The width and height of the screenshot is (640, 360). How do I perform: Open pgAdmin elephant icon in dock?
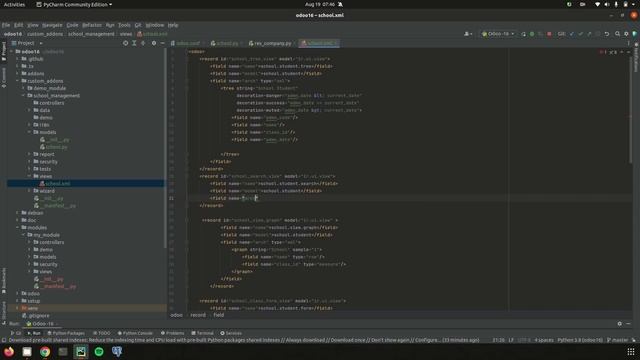[117, 351]
